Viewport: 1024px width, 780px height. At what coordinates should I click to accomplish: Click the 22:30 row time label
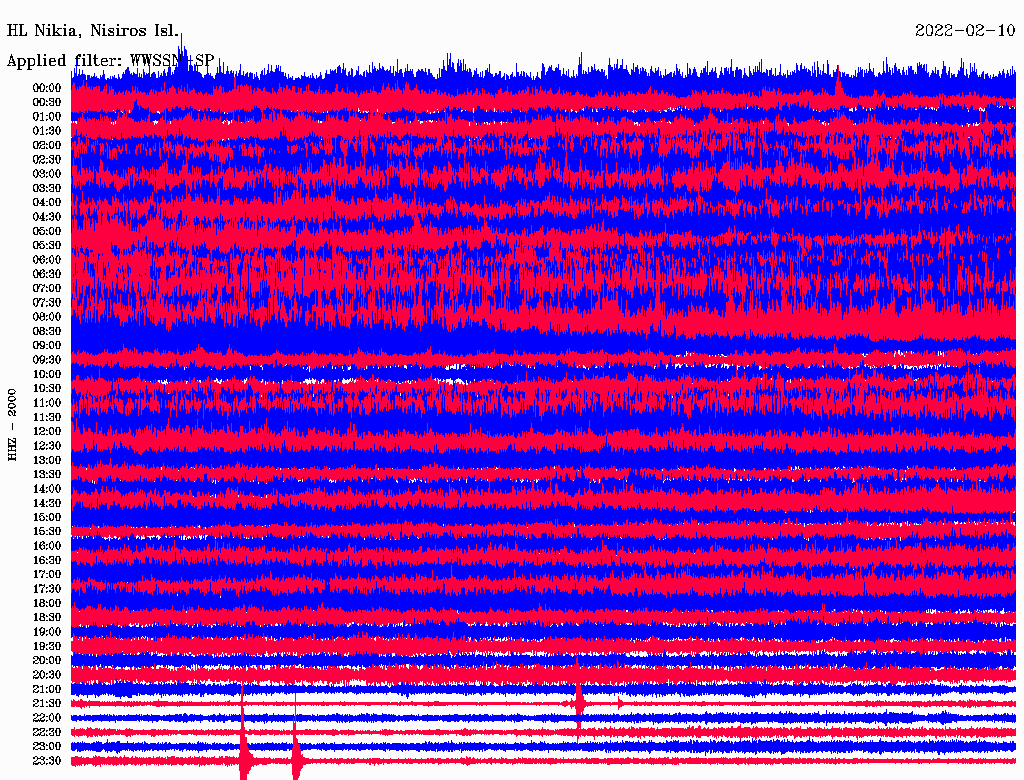(x=47, y=732)
